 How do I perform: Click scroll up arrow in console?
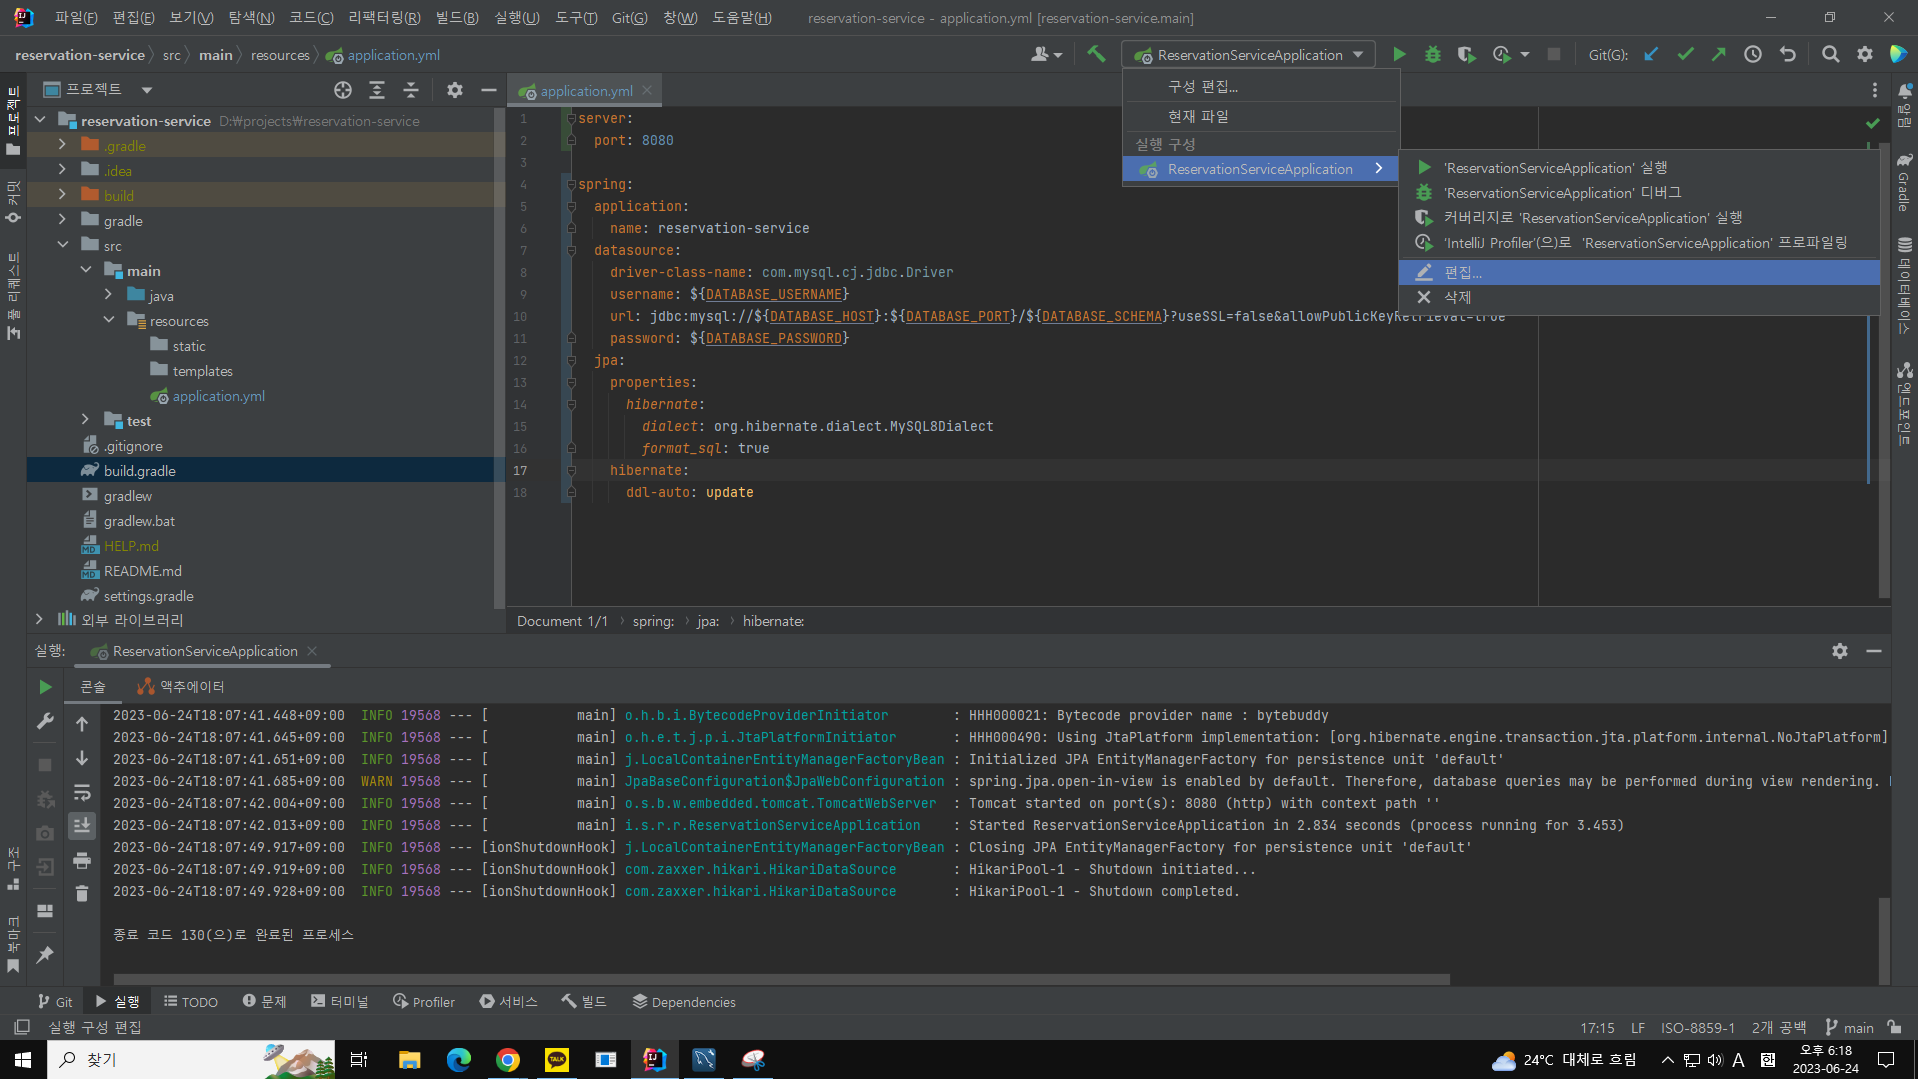click(82, 723)
